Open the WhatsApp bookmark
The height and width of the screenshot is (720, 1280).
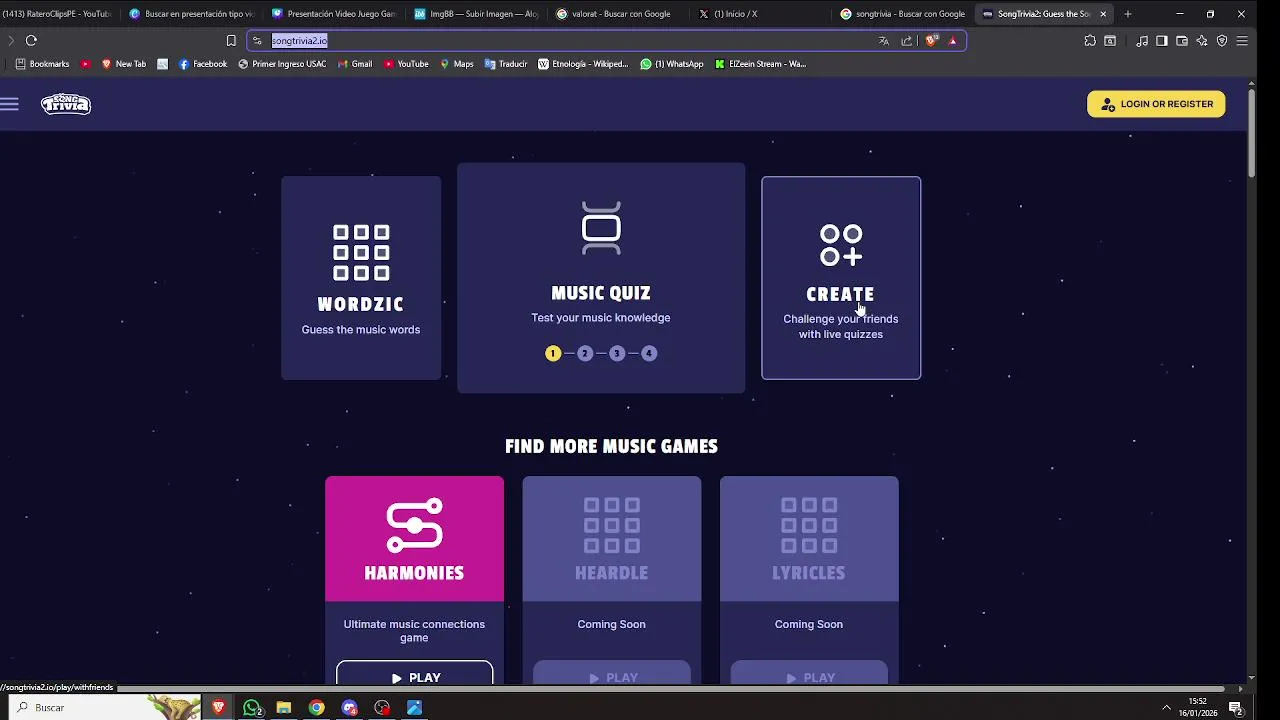pos(672,64)
